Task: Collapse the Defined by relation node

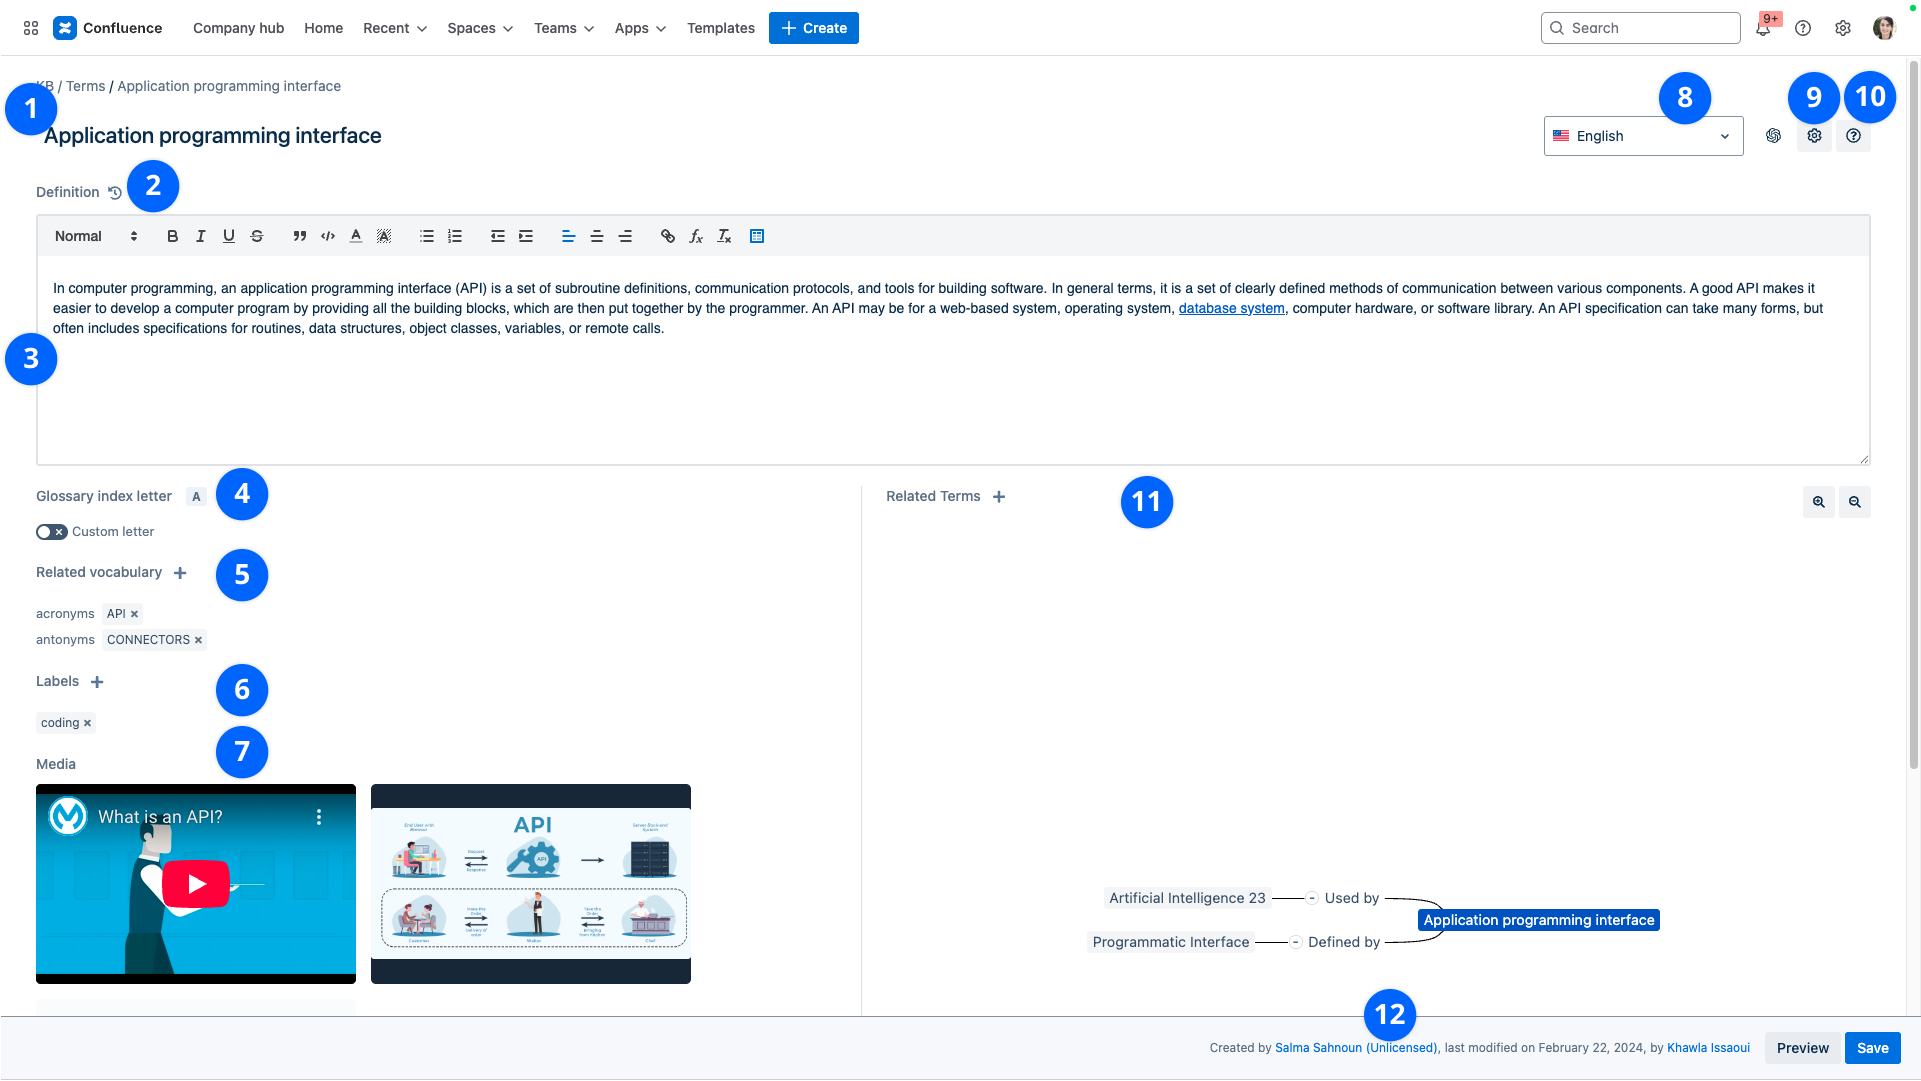Action: [x=1295, y=942]
